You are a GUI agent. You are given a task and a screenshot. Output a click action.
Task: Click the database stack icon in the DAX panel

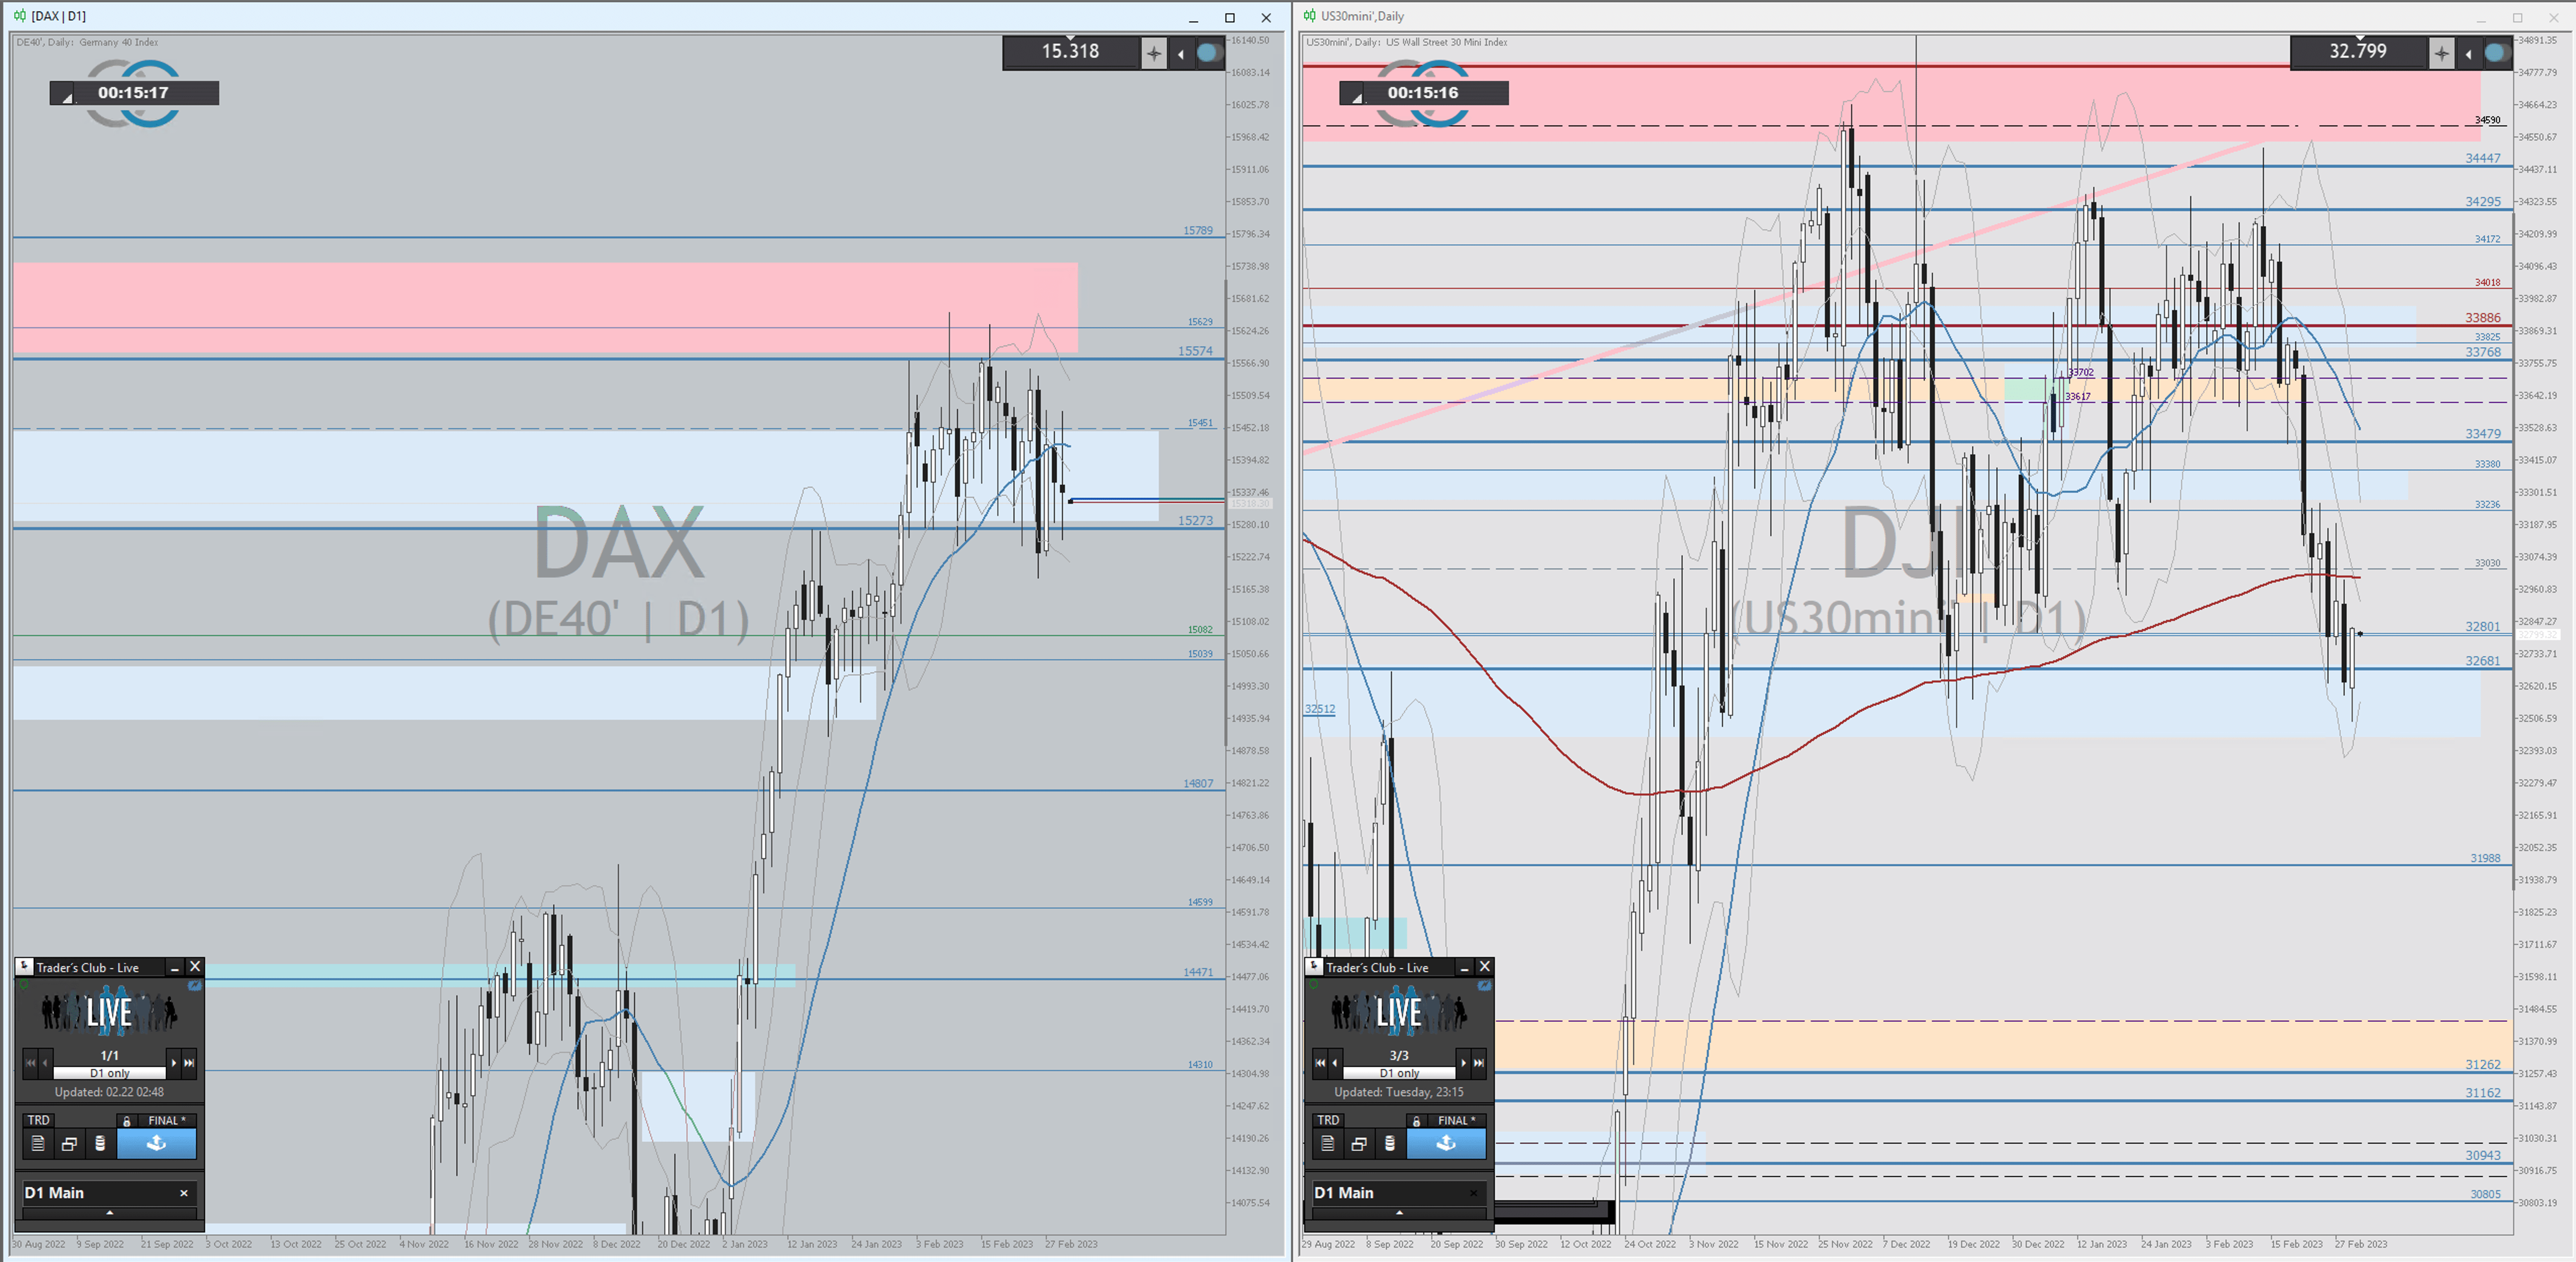tap(100, 1143)
